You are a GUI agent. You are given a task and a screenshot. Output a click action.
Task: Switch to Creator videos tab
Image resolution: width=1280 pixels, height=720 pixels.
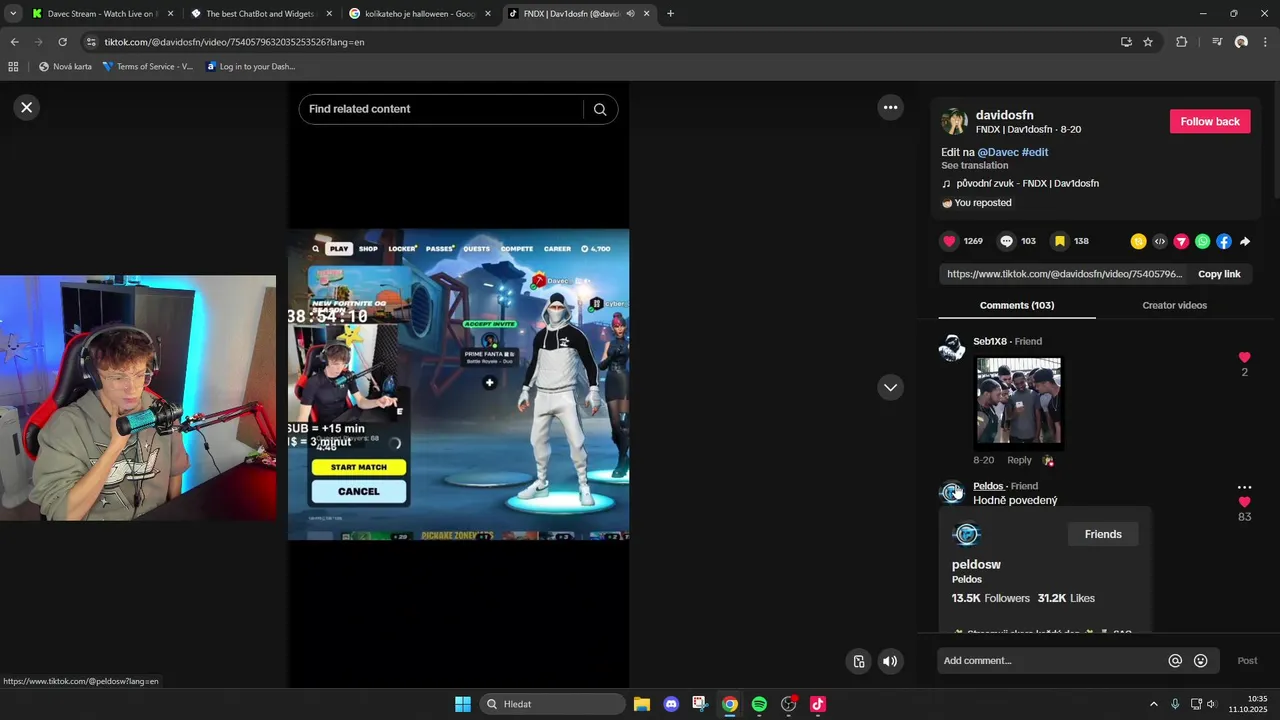[x=1174, y=305]
